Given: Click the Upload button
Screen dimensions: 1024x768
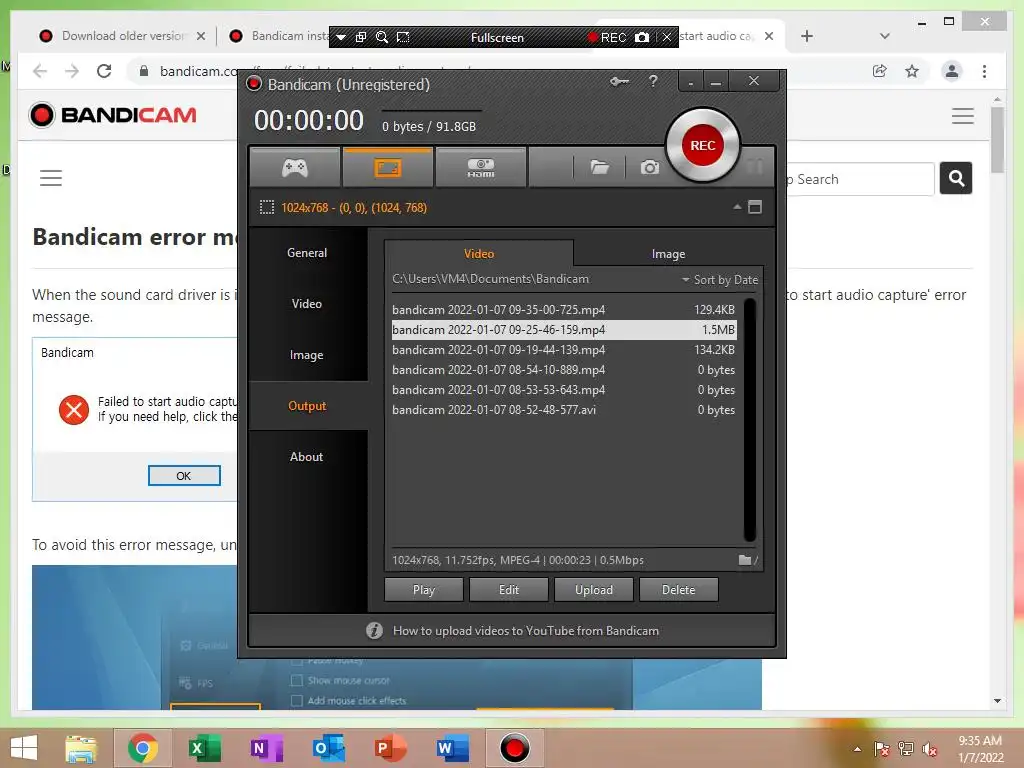Looking at the screenshot, I should click(594, 590).
